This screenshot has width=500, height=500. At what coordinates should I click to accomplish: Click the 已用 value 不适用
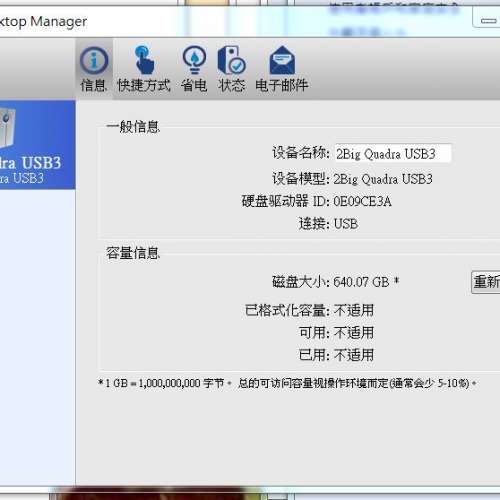(x=354, y=355)
